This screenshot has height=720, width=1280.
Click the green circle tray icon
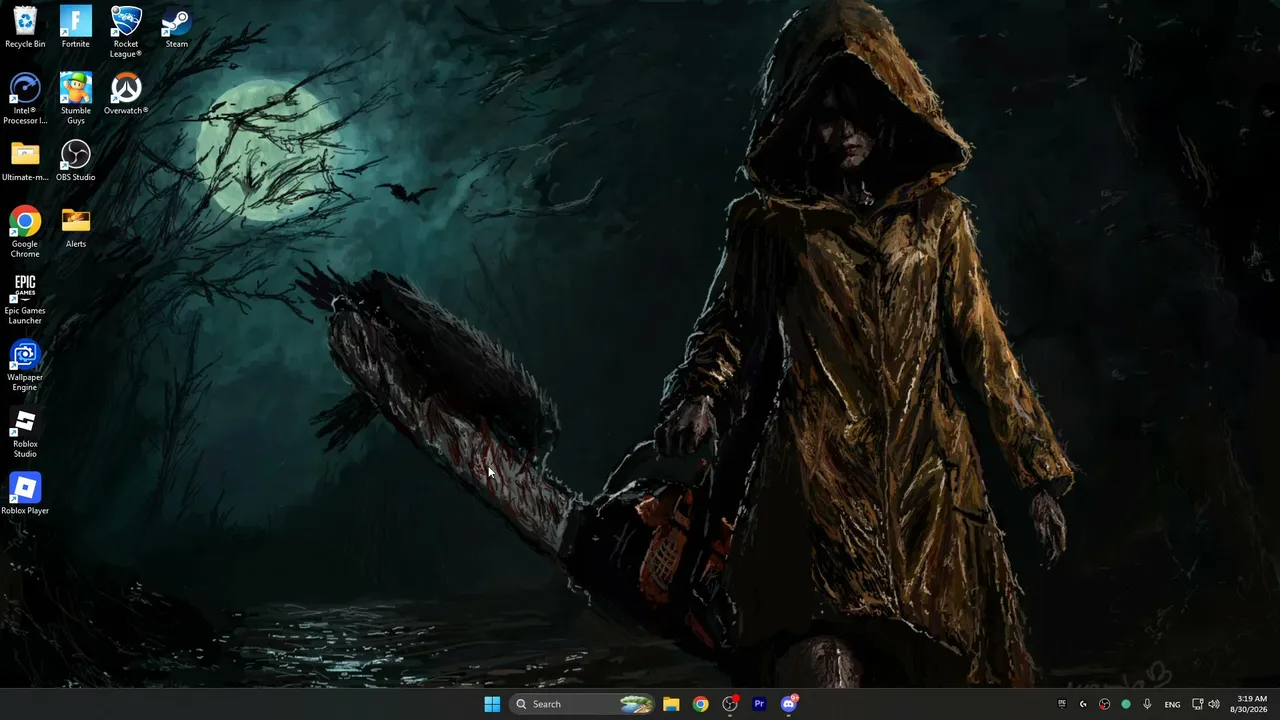pyautogui.click(x=1126, y=704)
